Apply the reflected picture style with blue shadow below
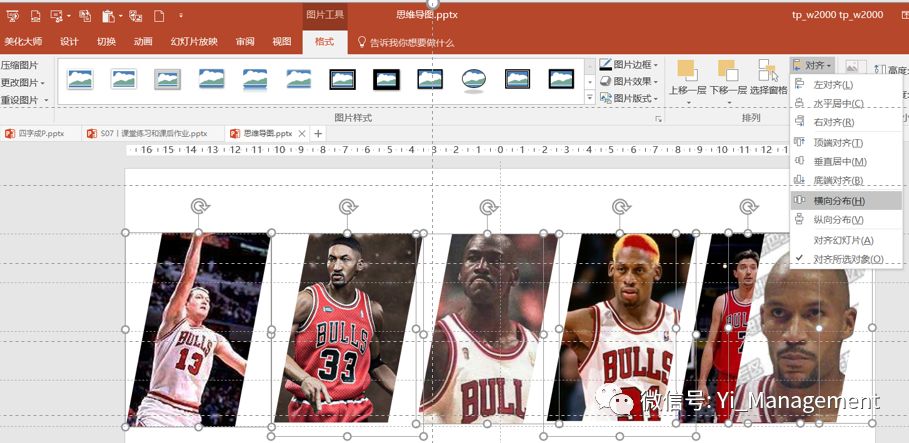Image resolution: width=909 pixels, height=443 pixels. (x=255, y=79)
